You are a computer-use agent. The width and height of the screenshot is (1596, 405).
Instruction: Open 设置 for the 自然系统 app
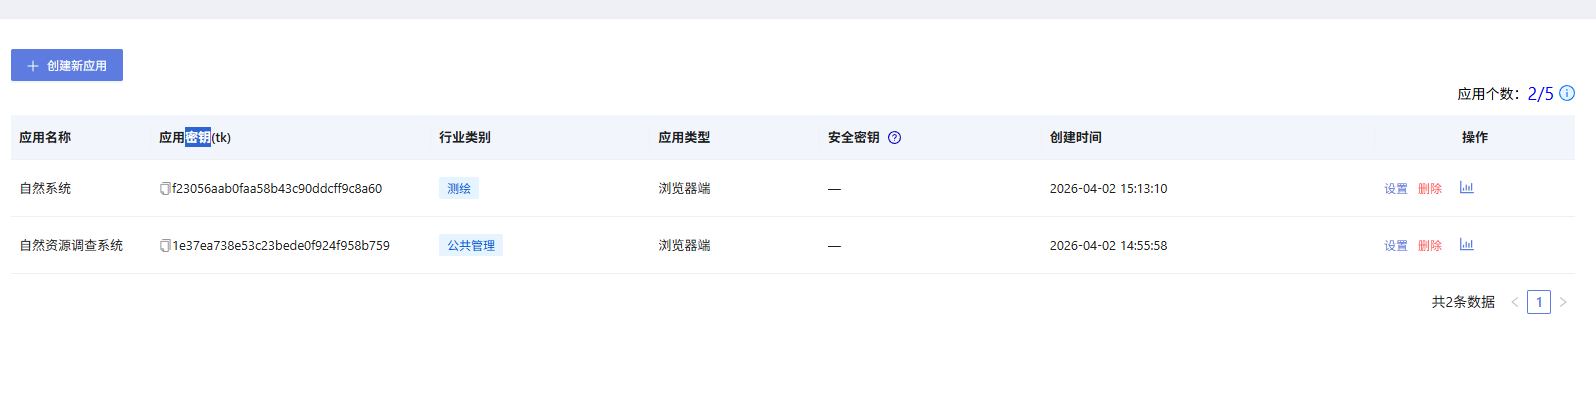[1396, 189]
